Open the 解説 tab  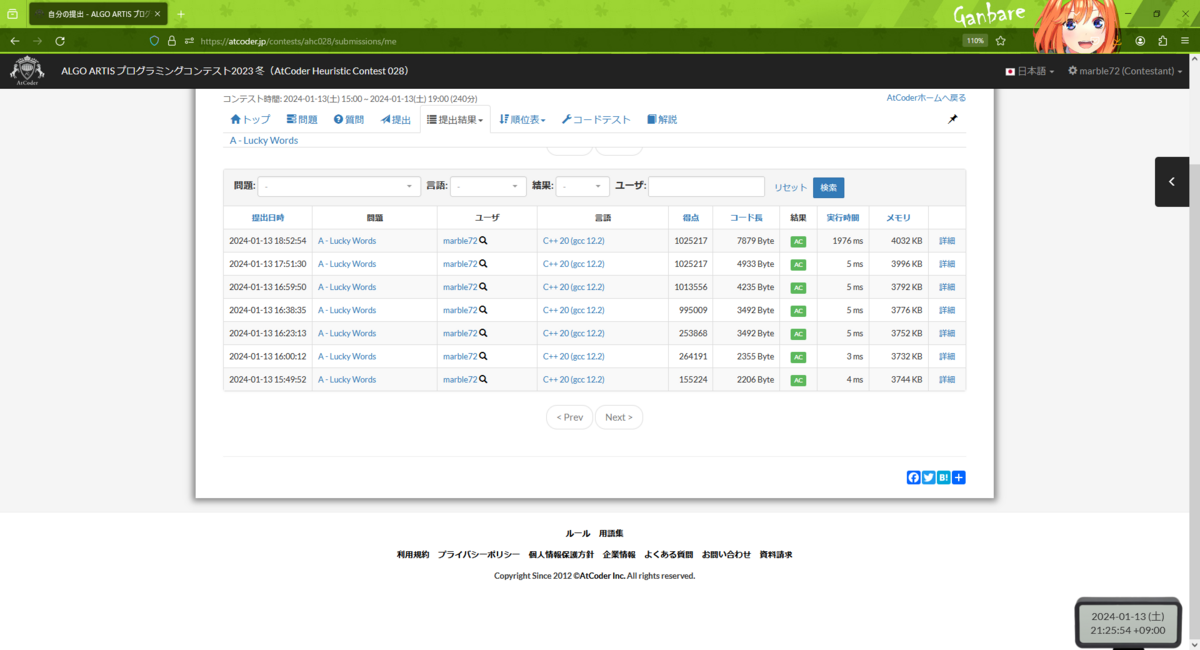(x=662, y=119)
